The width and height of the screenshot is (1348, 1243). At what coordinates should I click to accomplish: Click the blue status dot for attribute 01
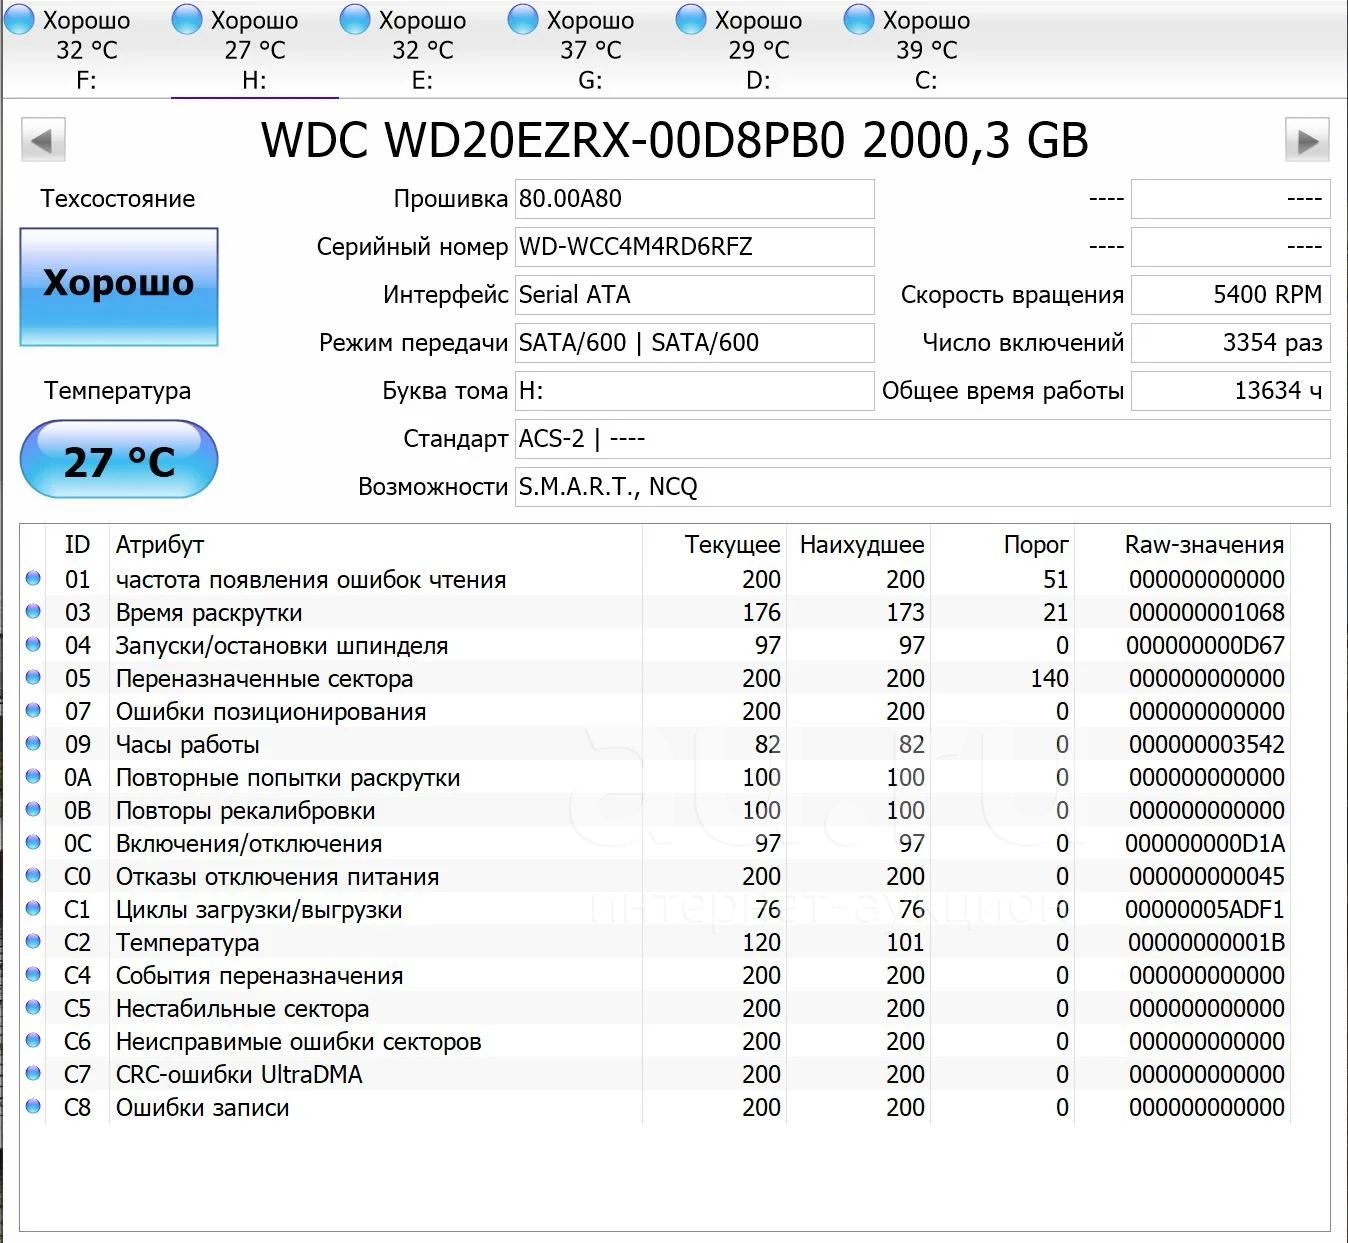[33, 578]
